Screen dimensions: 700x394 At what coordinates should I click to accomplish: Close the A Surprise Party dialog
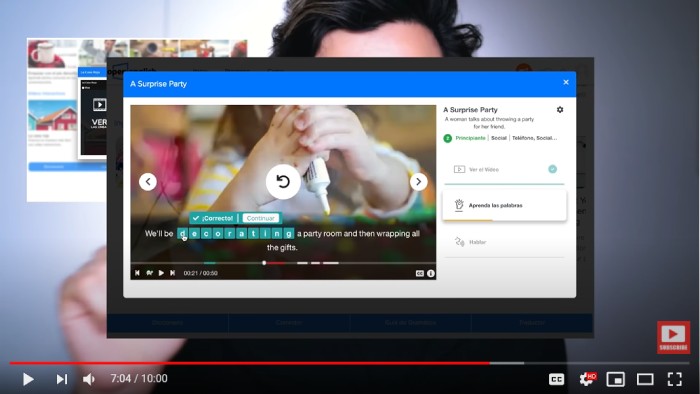pyautogui.click(x=566, y=83)
